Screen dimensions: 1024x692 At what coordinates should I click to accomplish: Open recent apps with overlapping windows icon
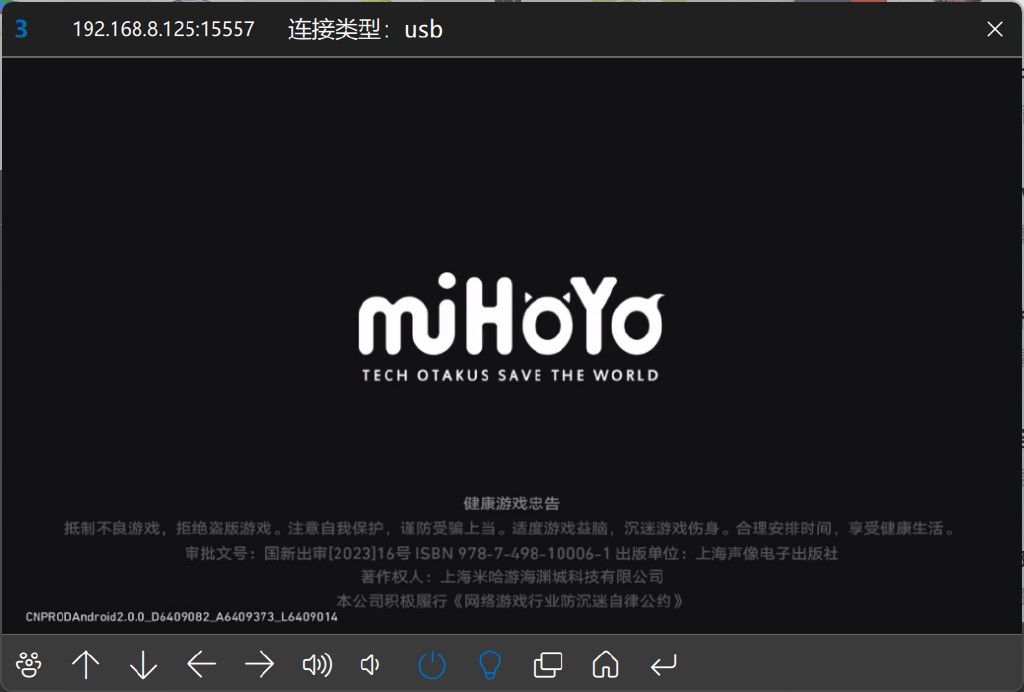tap(548, 664)
